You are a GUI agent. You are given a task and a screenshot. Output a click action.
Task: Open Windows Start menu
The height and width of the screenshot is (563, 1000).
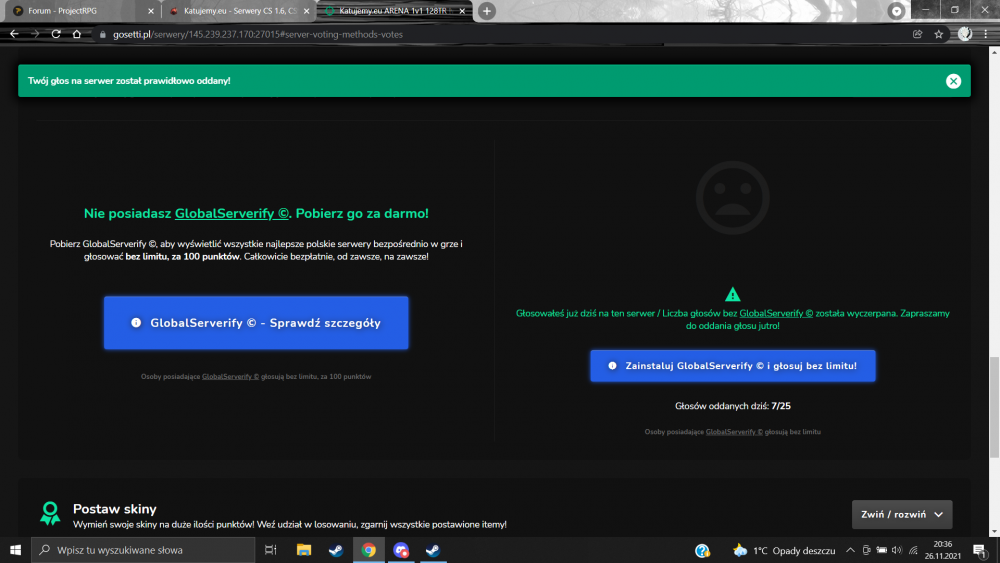[x=15, y=550]
